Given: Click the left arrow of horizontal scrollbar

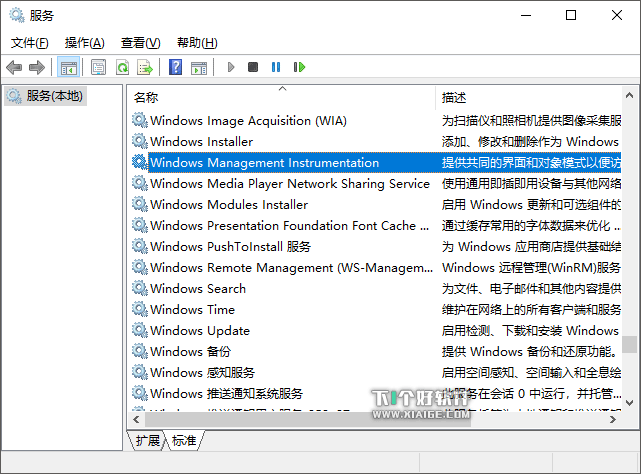Looking at the screenshot, I should click(137, 419).
